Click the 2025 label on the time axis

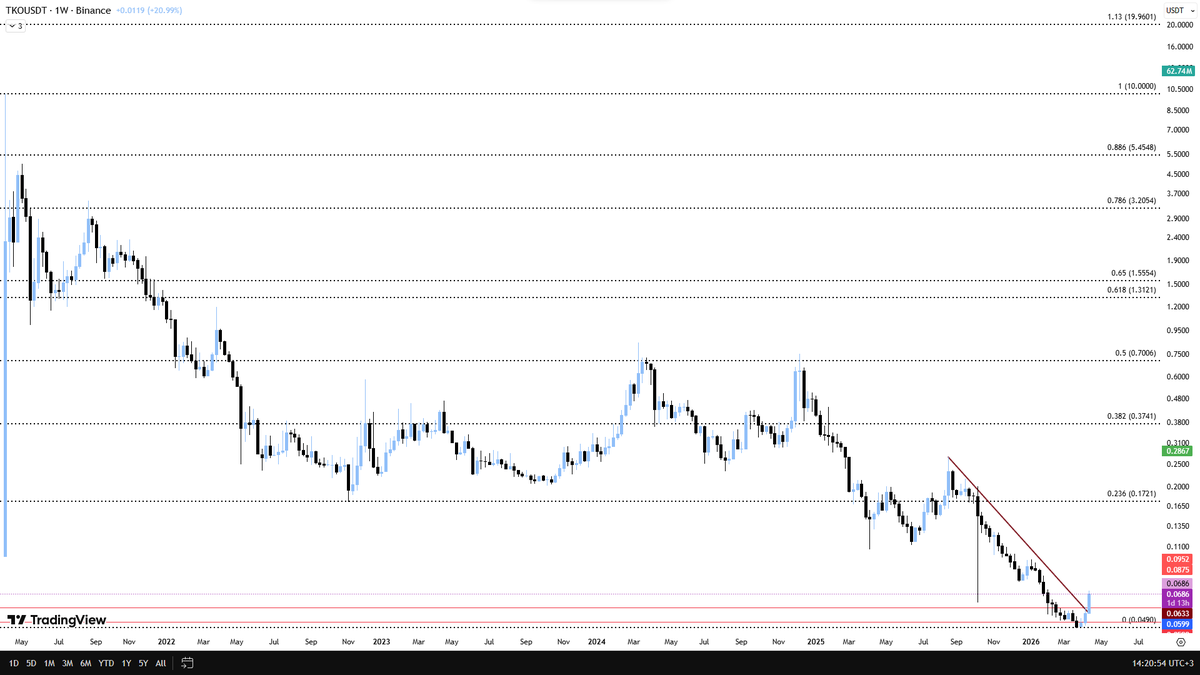(815, 640)
